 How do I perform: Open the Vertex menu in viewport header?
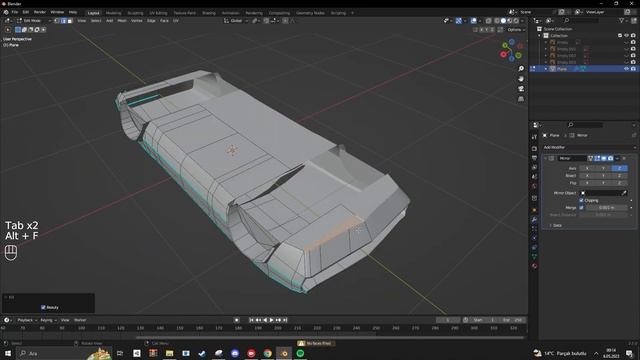coord(136,20)
